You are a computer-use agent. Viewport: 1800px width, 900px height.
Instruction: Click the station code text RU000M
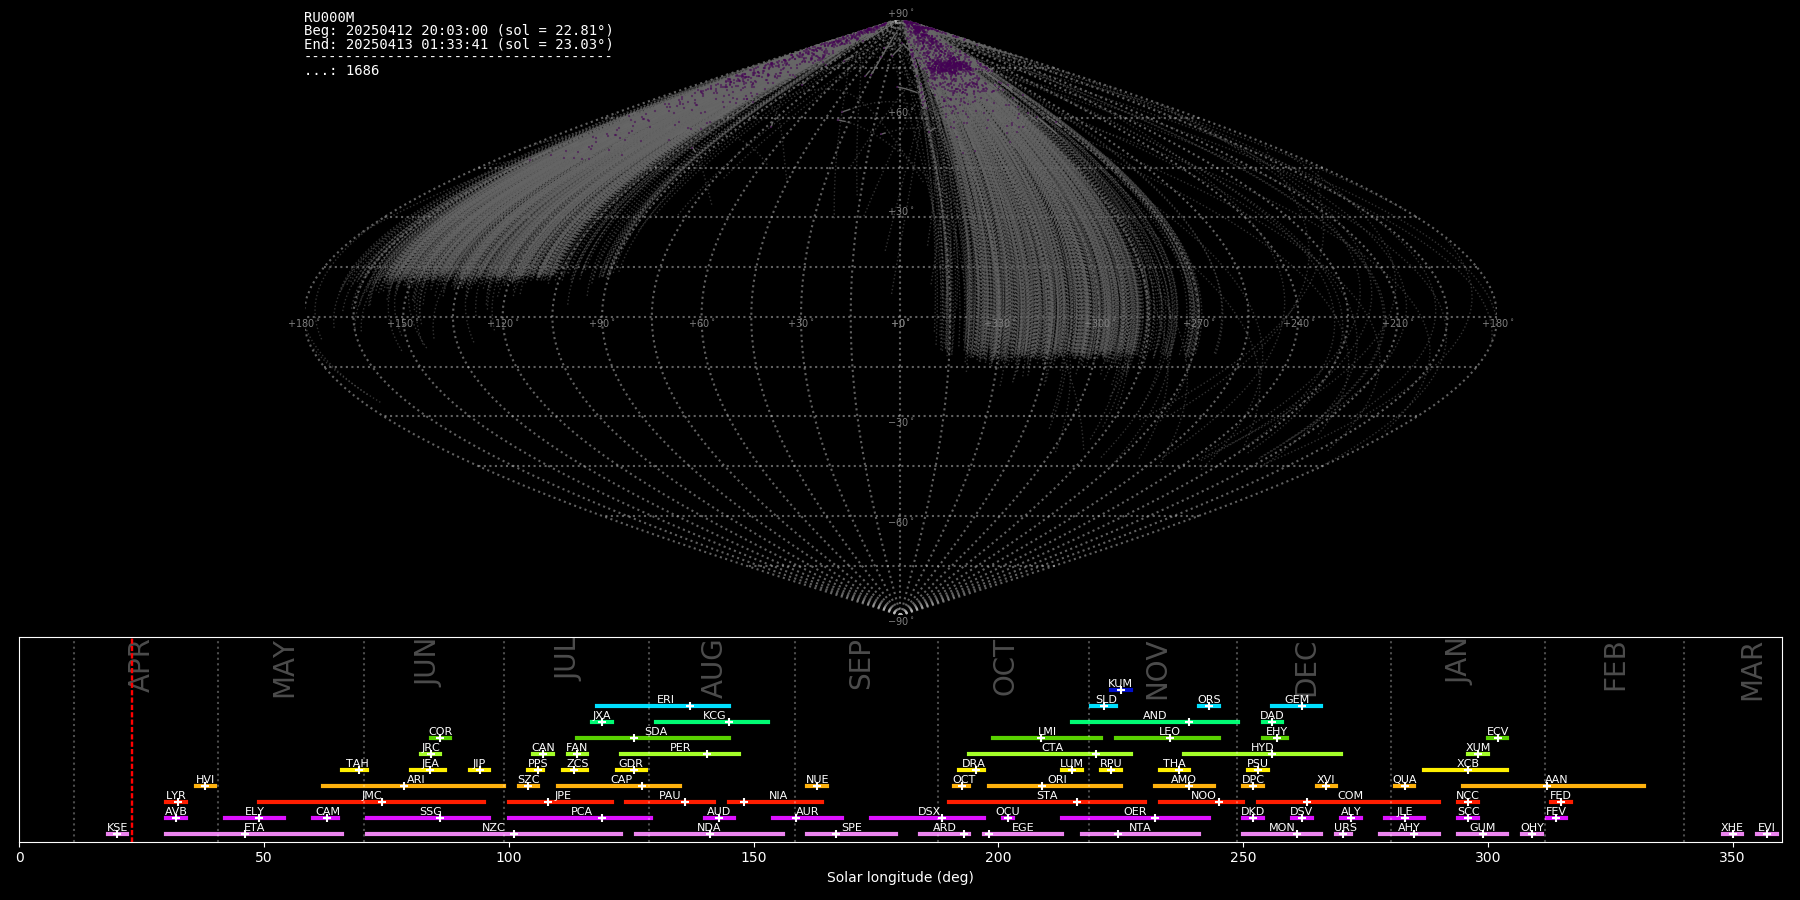329,18
